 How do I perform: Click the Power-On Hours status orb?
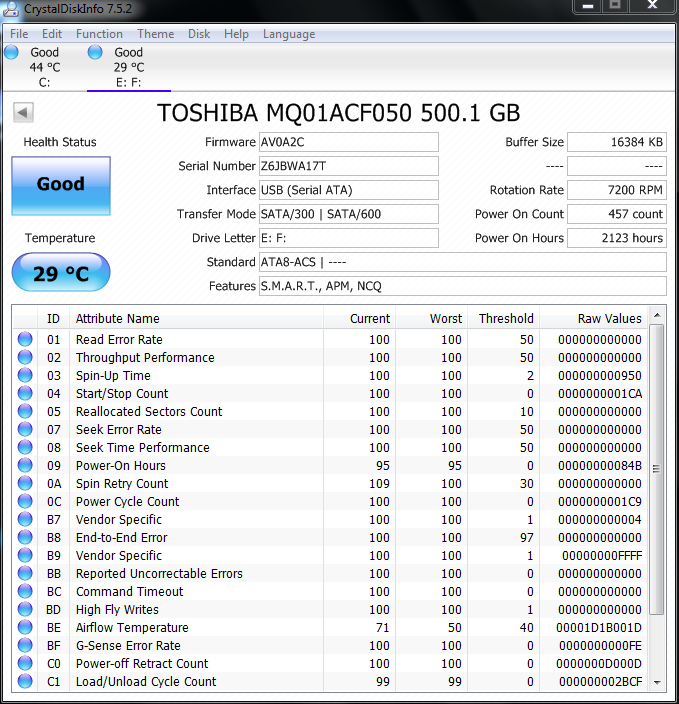pos(25,466)
